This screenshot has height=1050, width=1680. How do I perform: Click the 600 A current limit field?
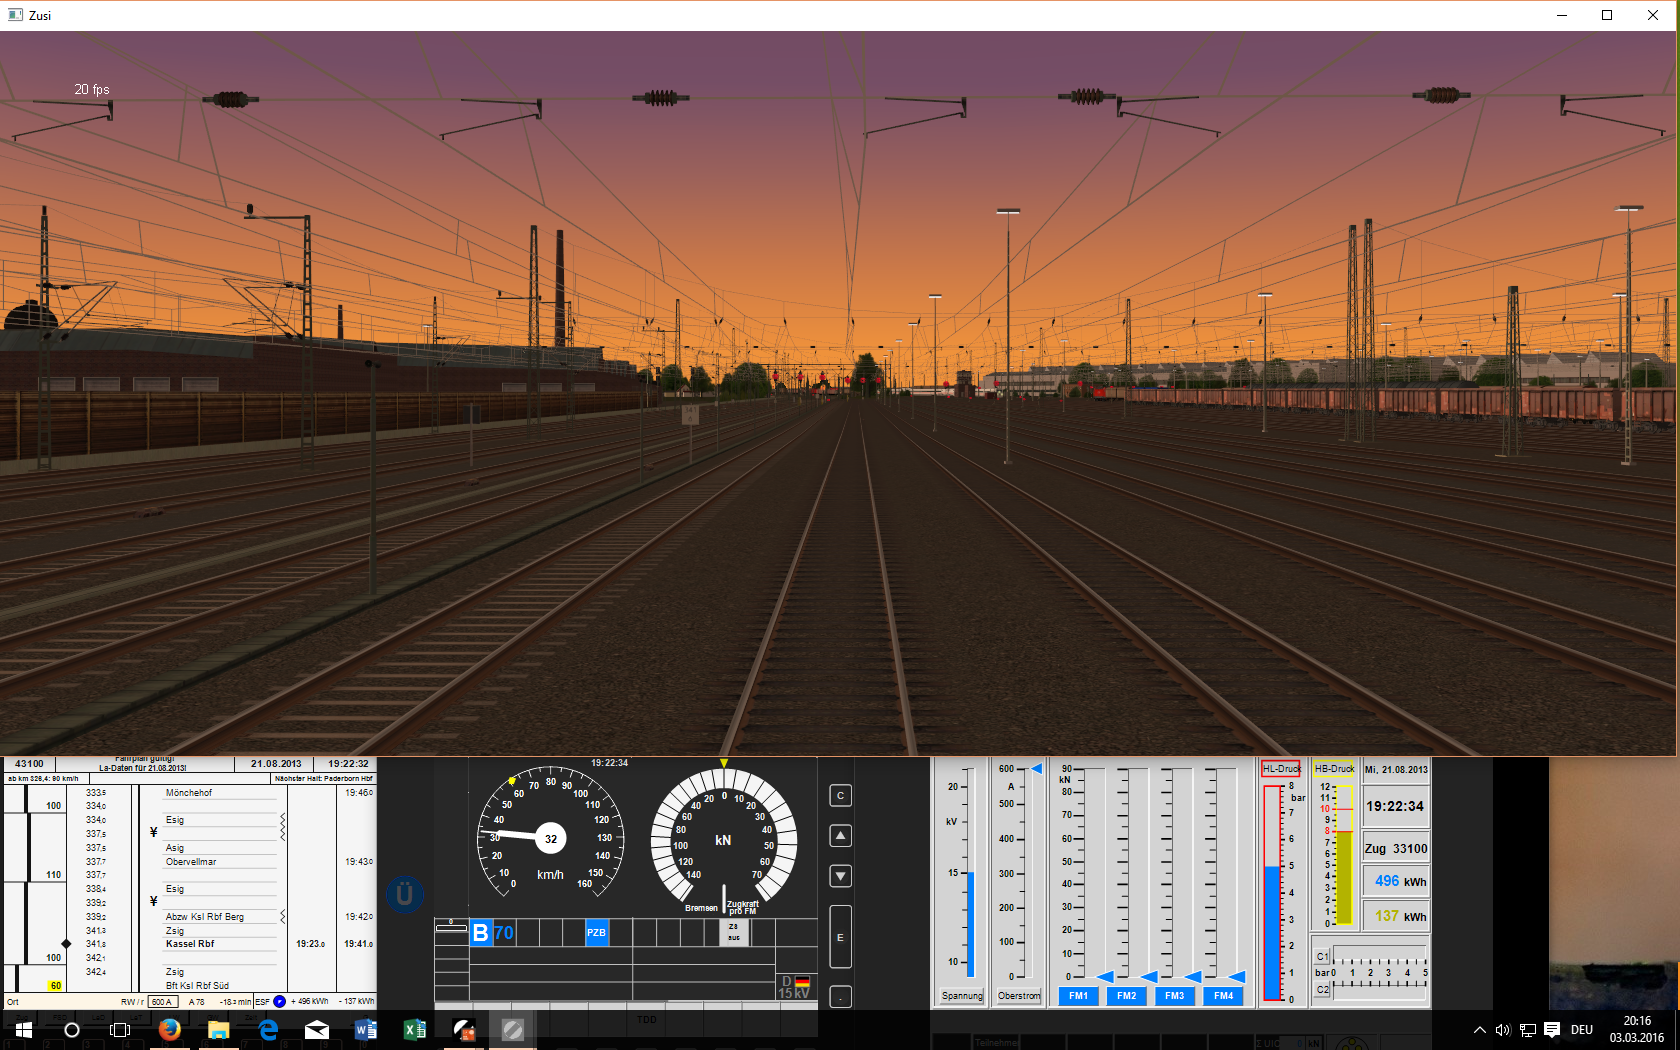click(162, 1001)
